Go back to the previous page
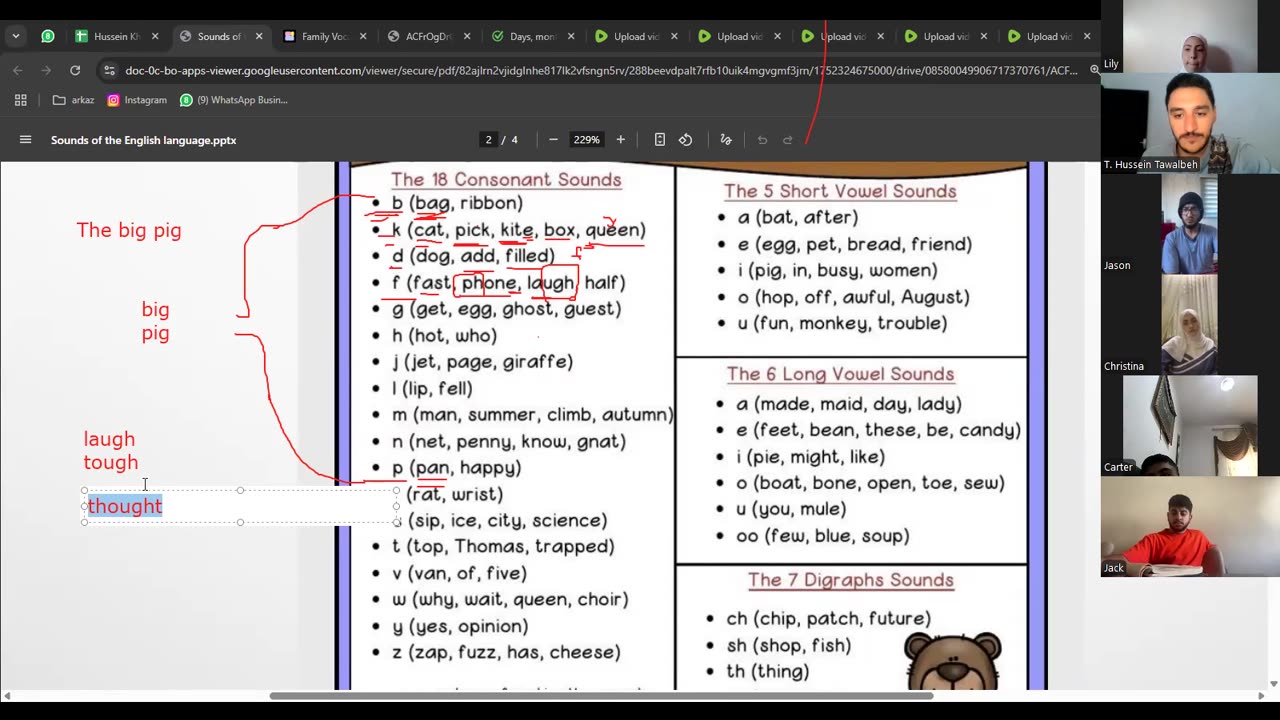The height and width of the screenshot is (720, 1280). 17,70
